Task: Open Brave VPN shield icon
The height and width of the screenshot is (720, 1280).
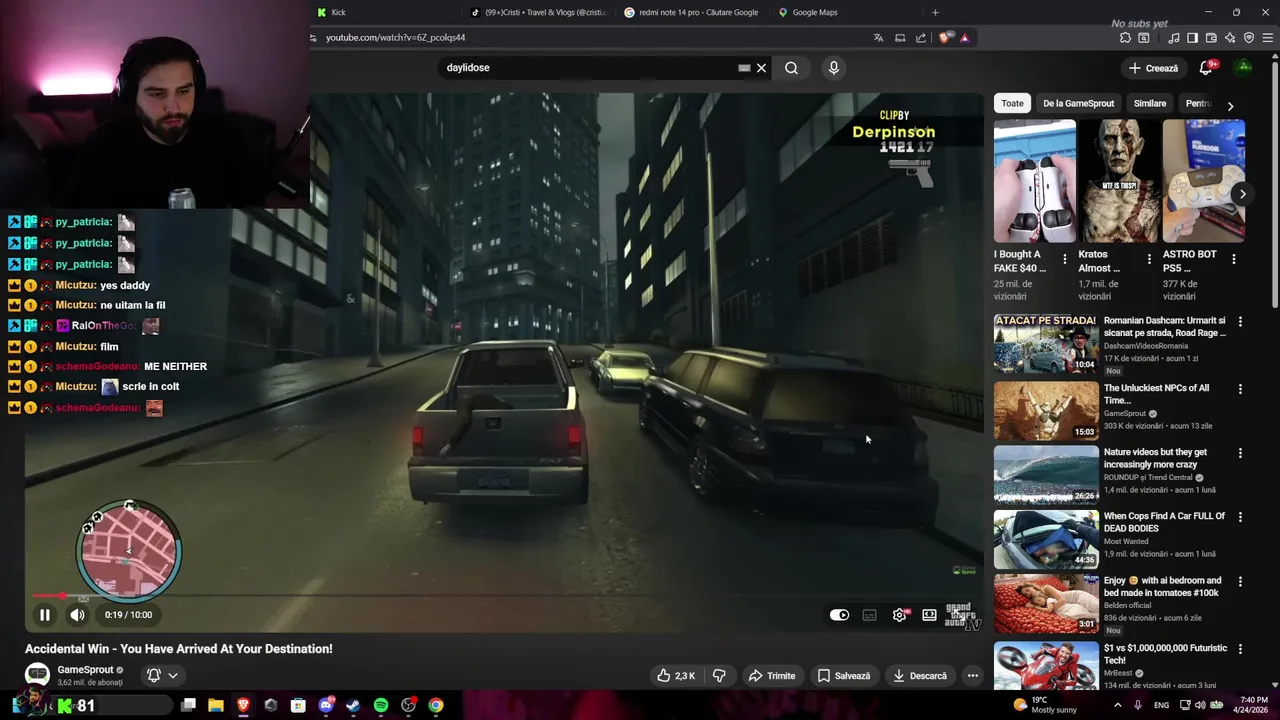Action: pos(1249,38)
